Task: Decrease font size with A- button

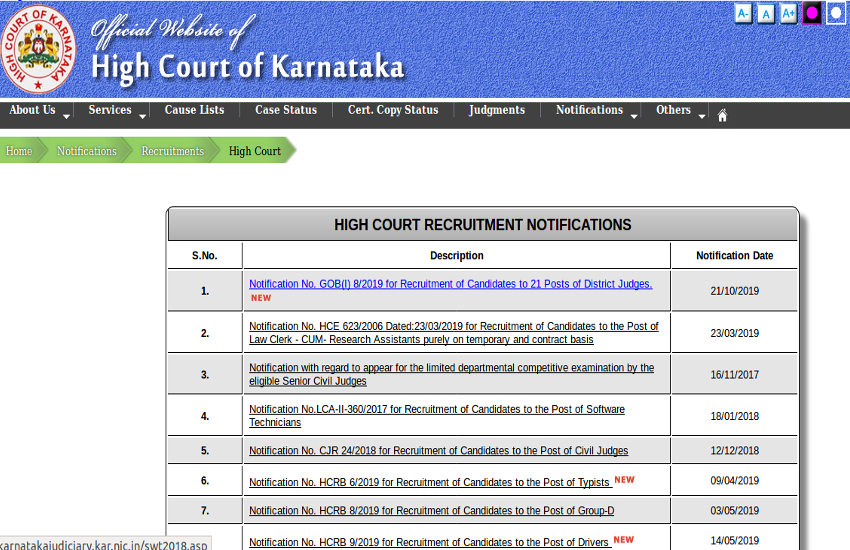Action: 743,13
